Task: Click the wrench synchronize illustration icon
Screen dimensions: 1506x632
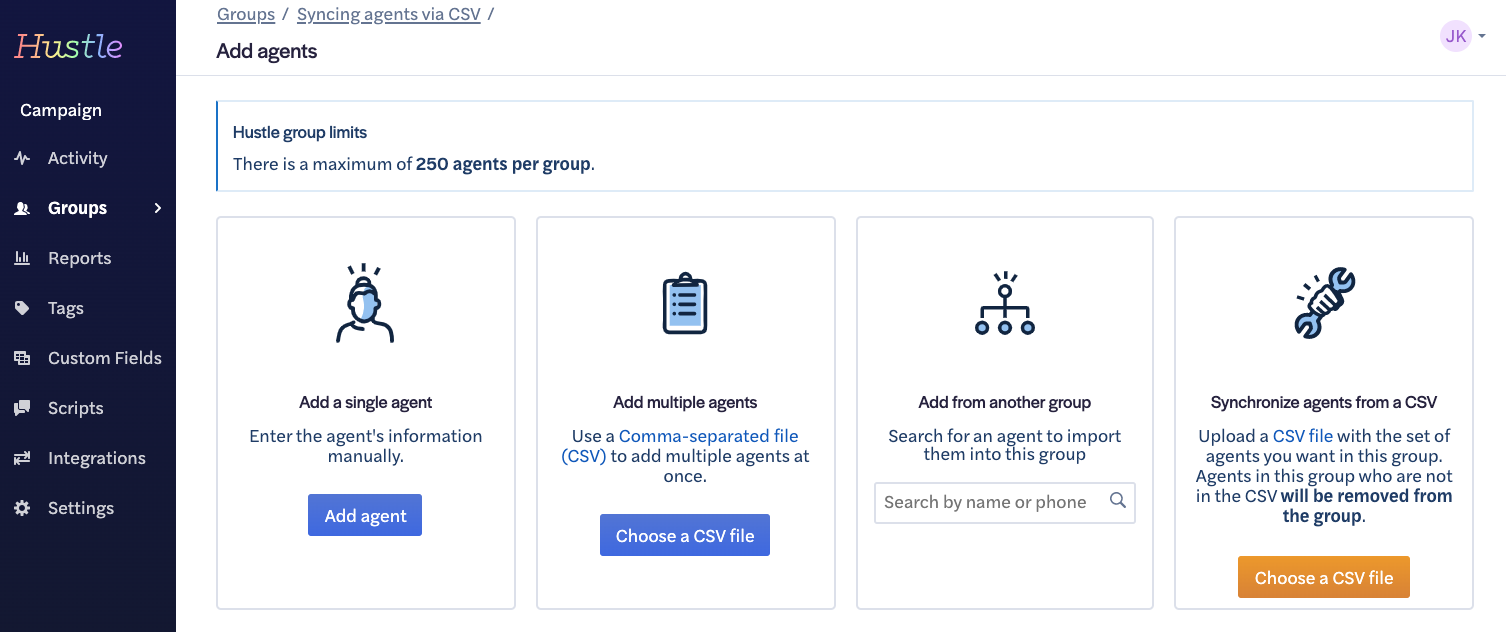Action: [1324, 303]
